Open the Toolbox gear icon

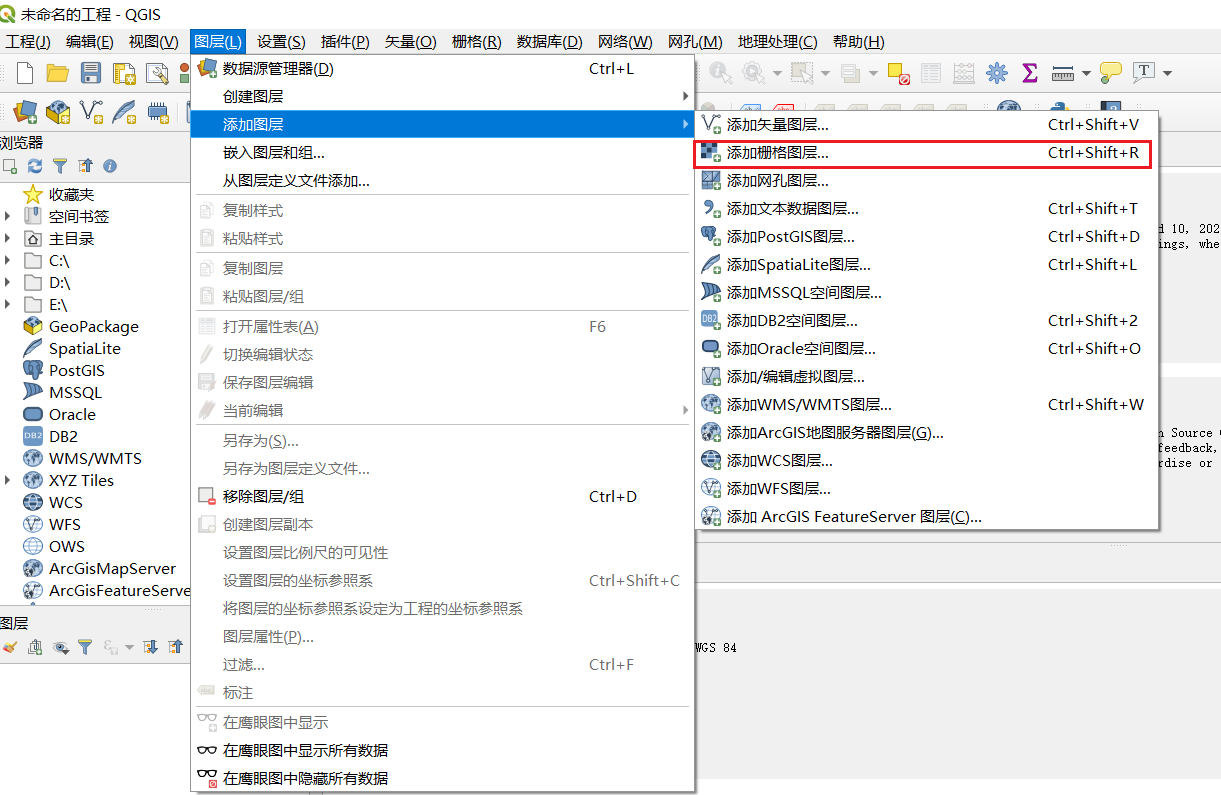point(997,73)
